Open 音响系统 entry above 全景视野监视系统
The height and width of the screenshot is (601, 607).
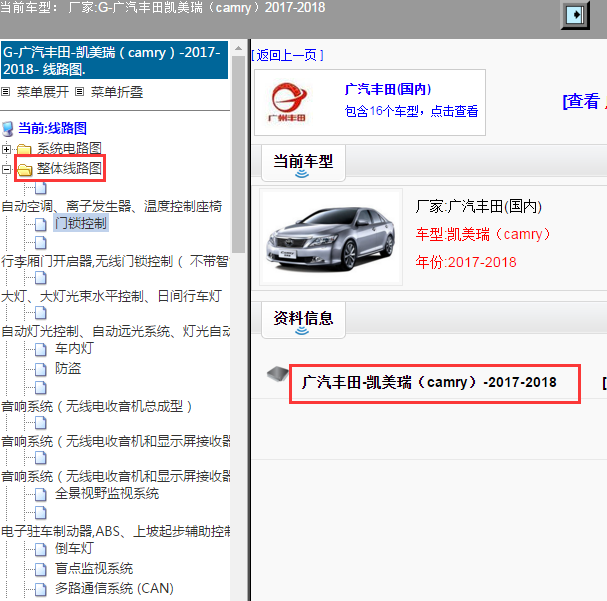pyautogui.click(x=115, y=476)
